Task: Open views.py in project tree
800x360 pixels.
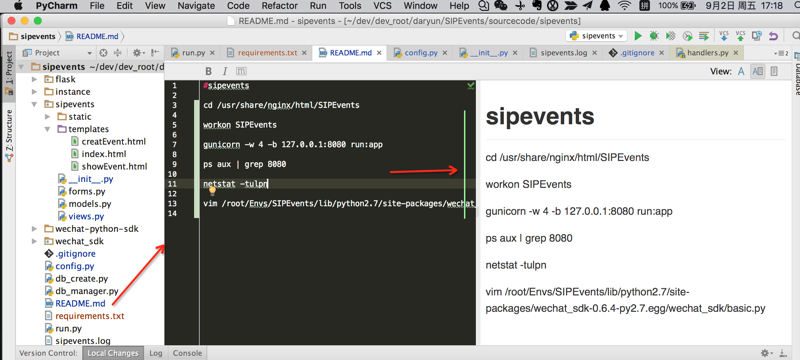Action: pos(86,216)
